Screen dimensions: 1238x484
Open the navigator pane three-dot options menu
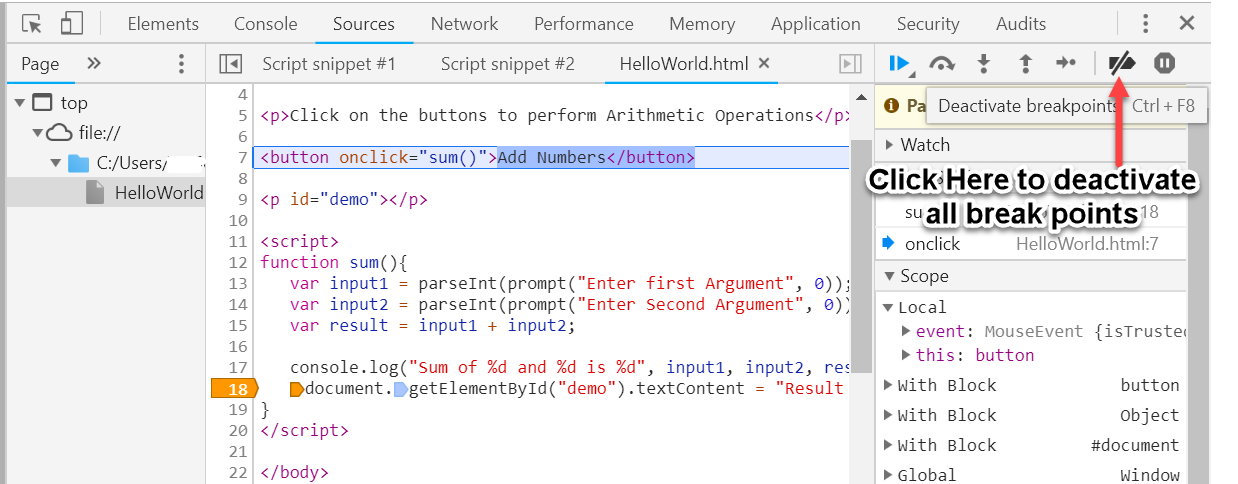(x=181, y=64)
